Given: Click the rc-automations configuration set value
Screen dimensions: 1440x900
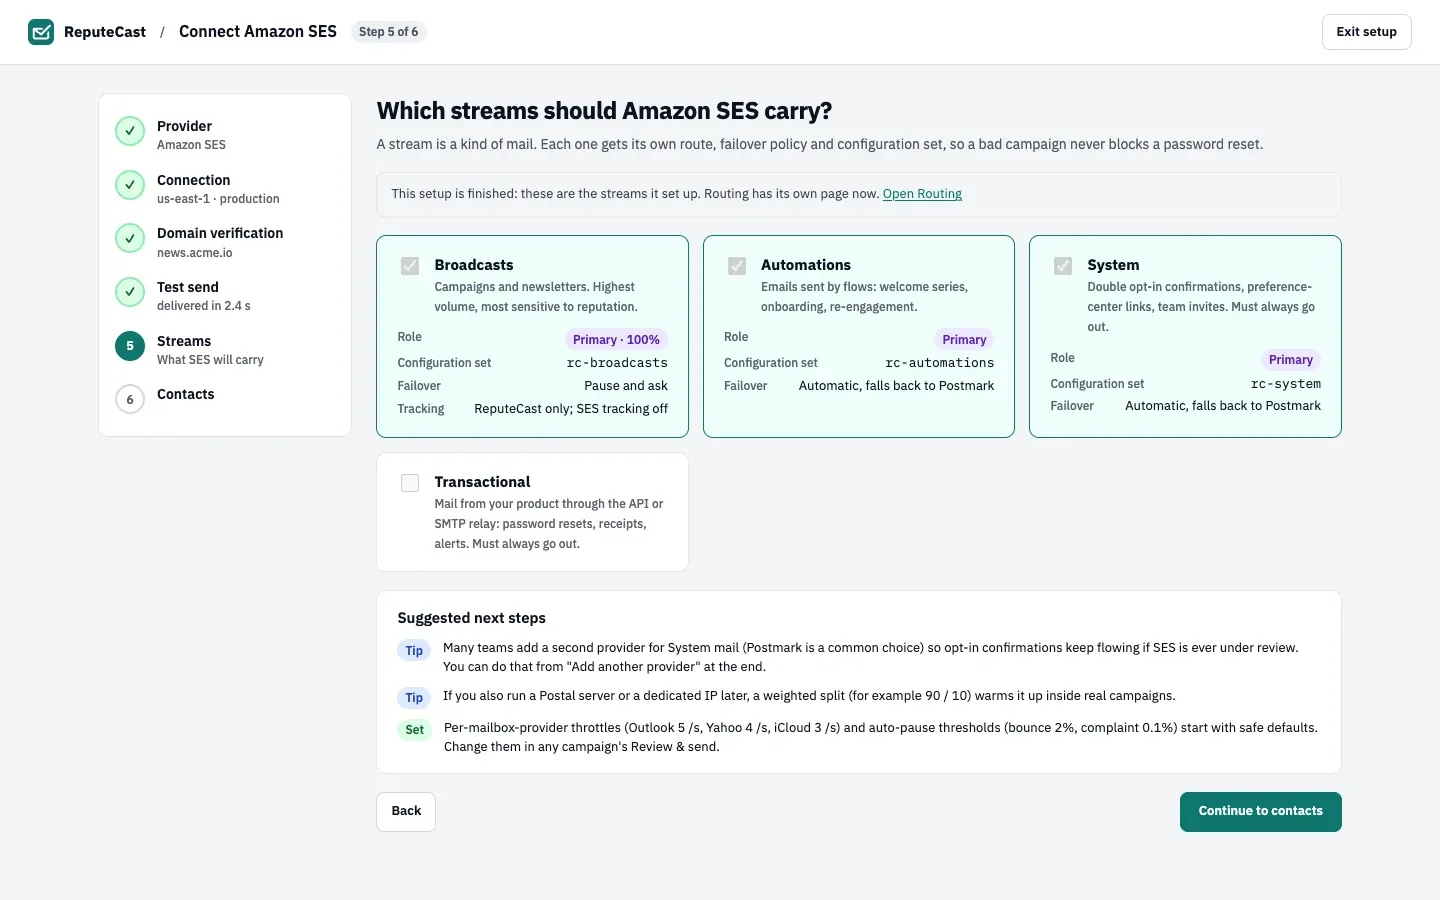Looking at the screenshot, I should click(x=940, y=363).
